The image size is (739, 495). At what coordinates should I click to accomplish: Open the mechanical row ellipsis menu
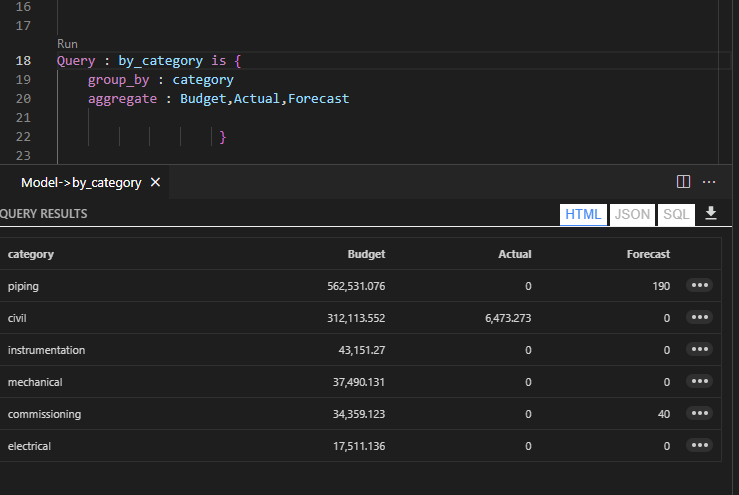[x=699, y=381]
